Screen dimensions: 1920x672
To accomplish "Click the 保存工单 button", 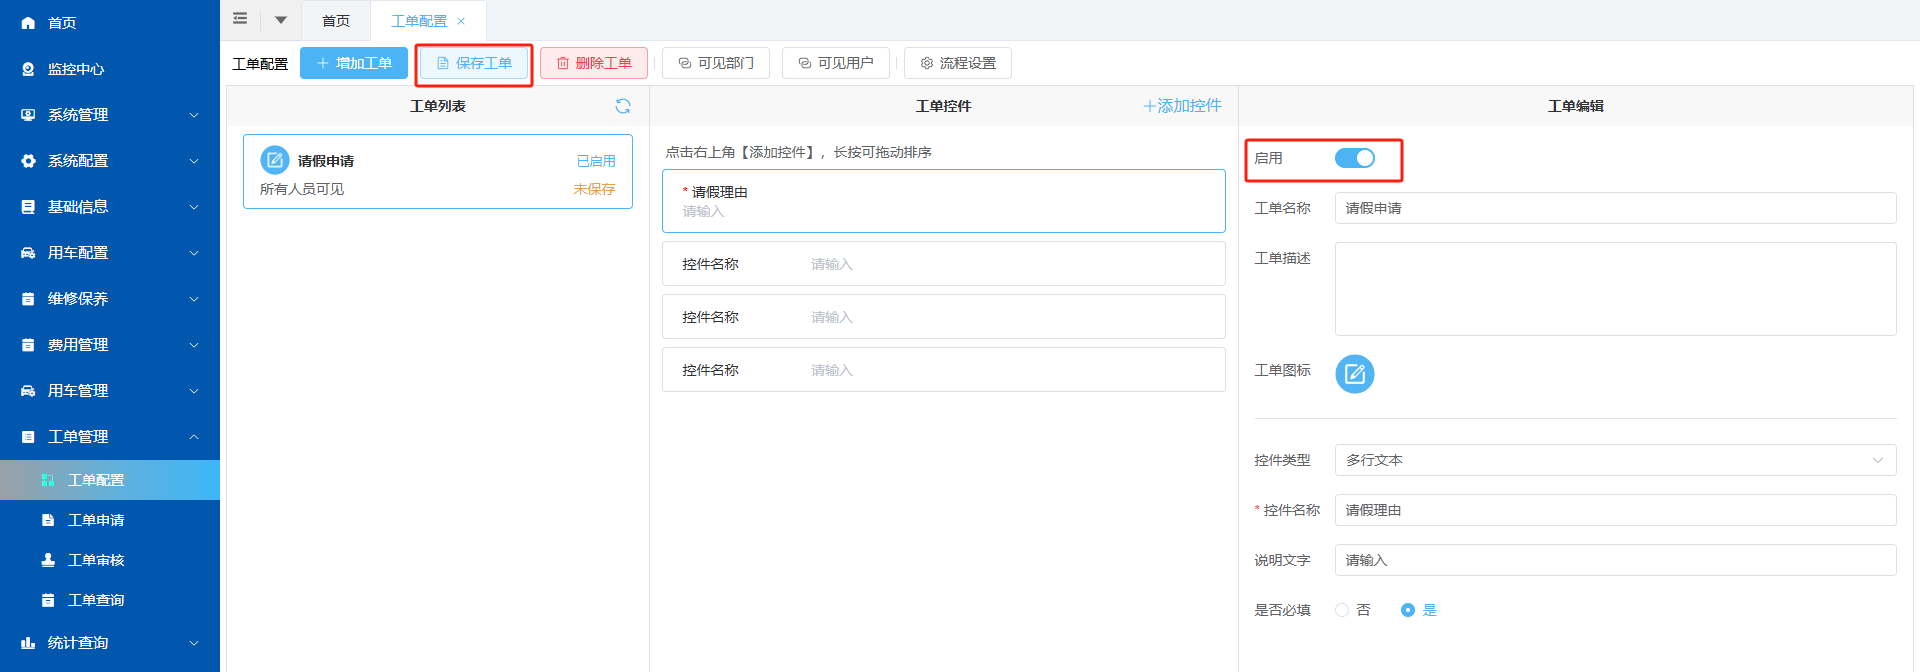I will 474,63.
